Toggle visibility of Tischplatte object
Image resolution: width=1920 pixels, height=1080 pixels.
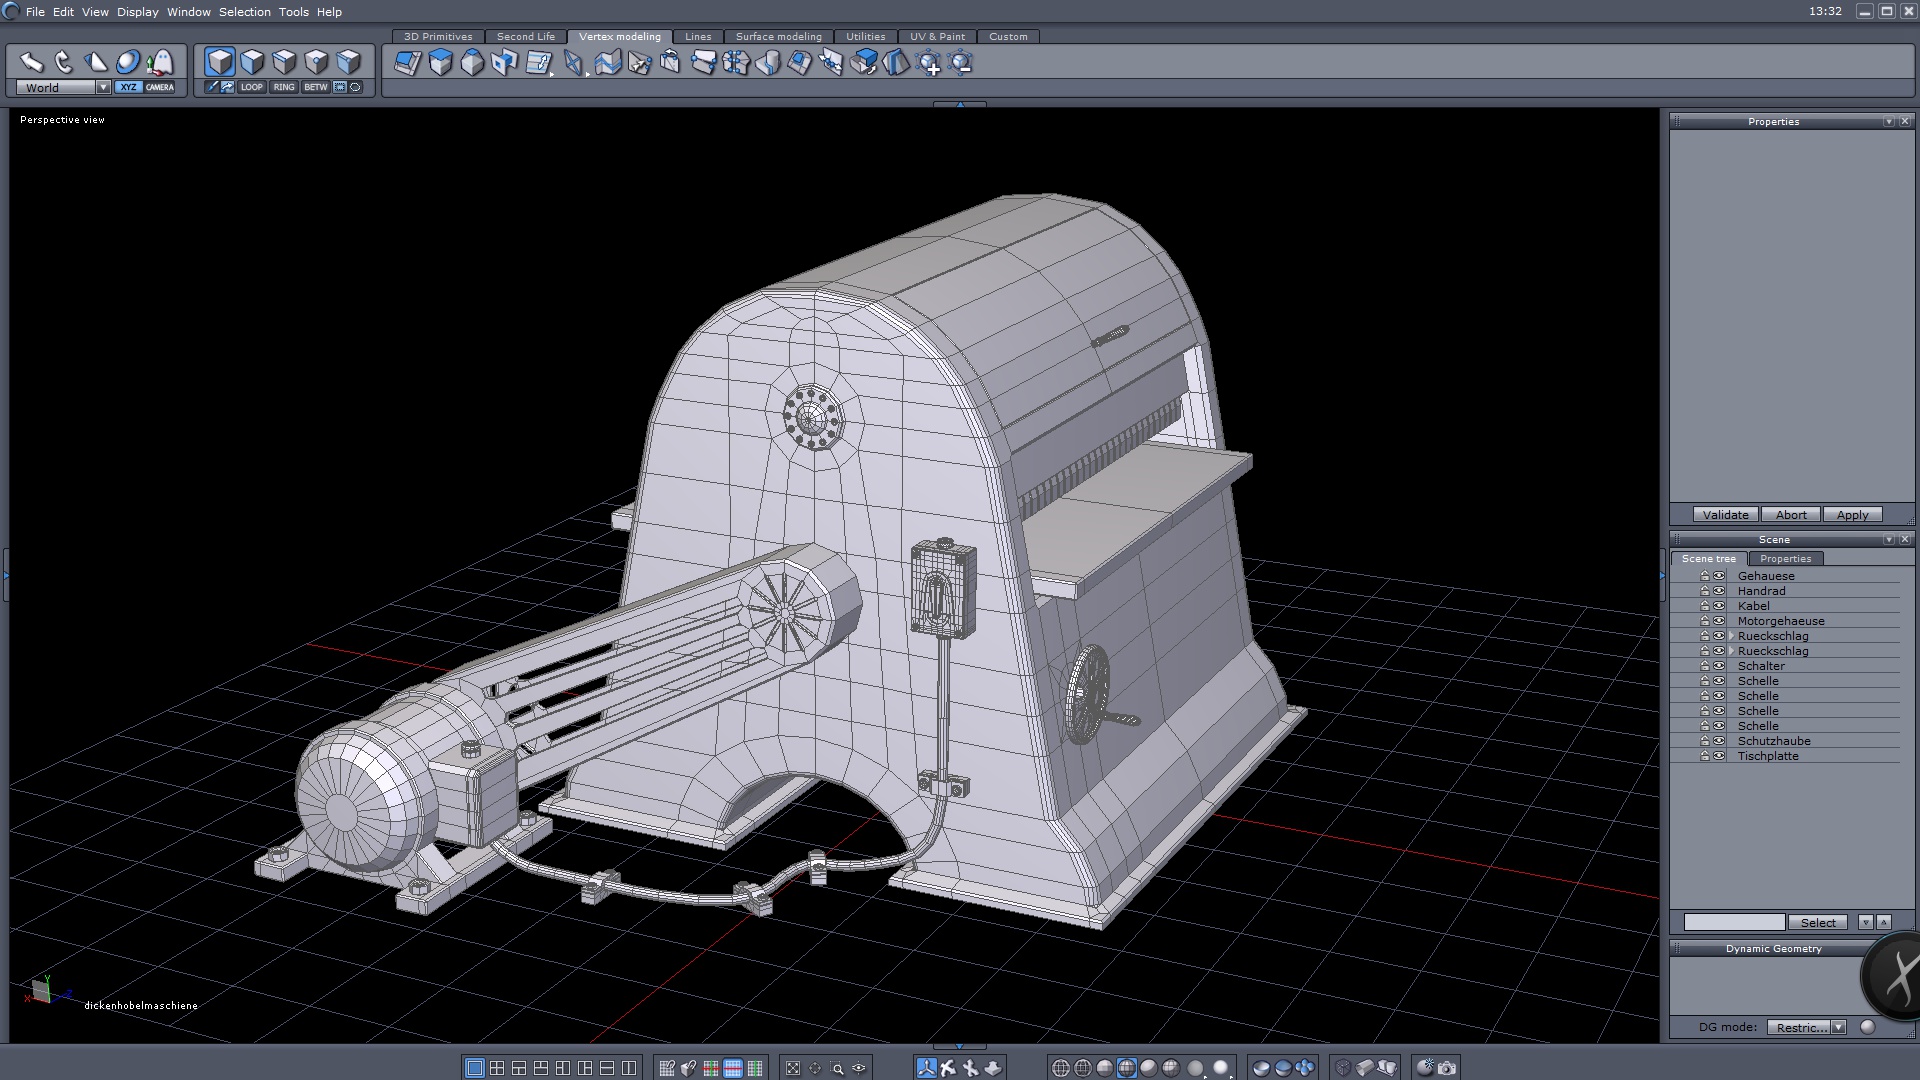click(1719, 756)
